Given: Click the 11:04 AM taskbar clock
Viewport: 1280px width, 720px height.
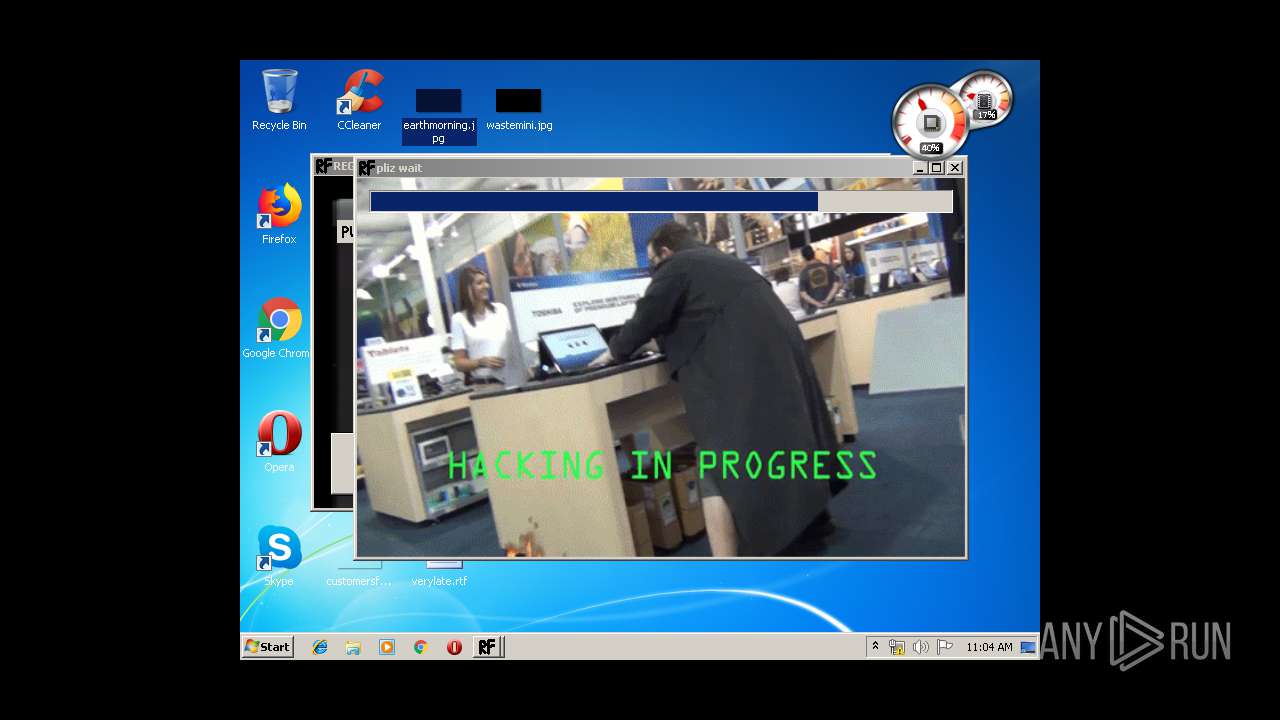Looking at the screenshot, I should 989,647.
